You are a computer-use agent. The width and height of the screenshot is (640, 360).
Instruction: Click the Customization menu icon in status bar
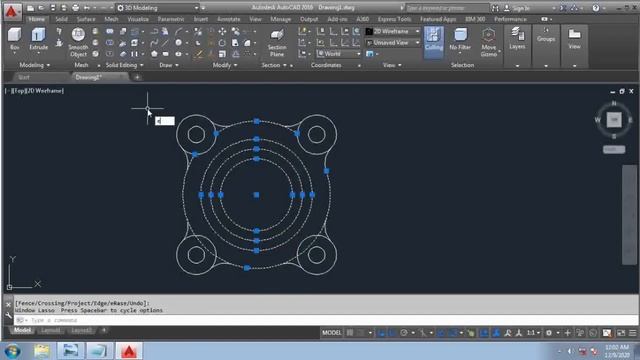(x=632, y=333)
